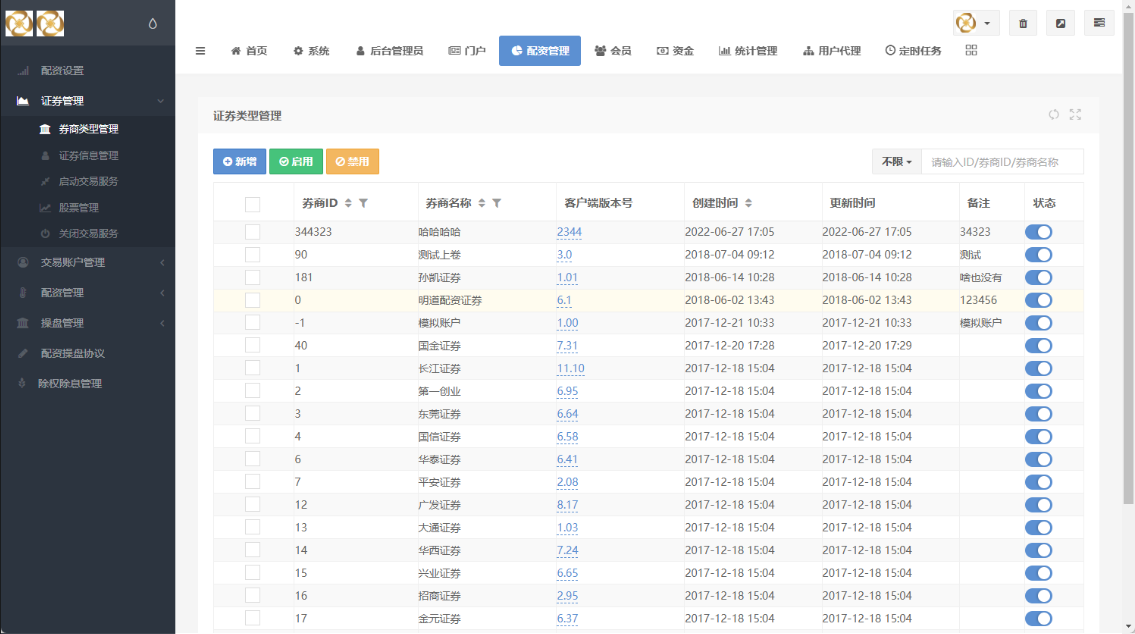Toggle status switch for 明道配资证券 row
This screenshot has height=634, width=1135.
coord(1038,300)
